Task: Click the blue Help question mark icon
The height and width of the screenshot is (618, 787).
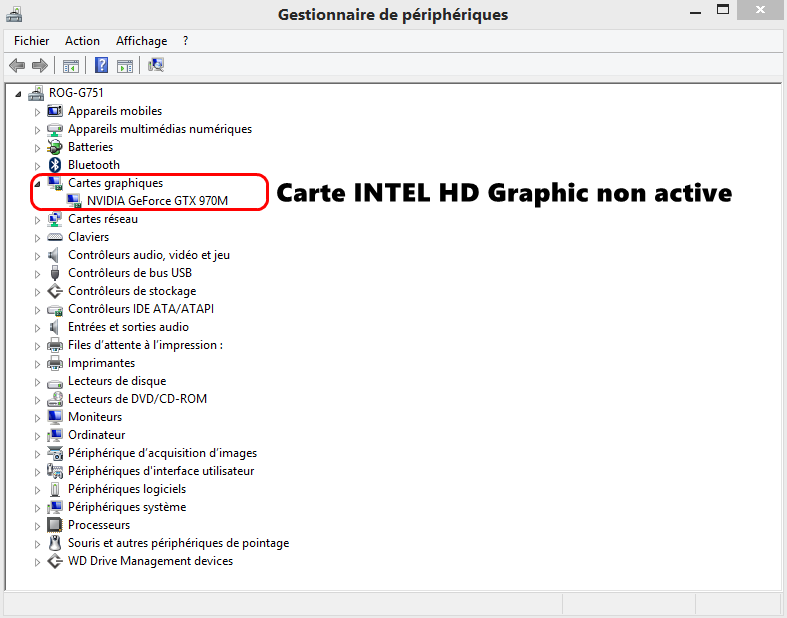Action: click(x=101, y=66)
